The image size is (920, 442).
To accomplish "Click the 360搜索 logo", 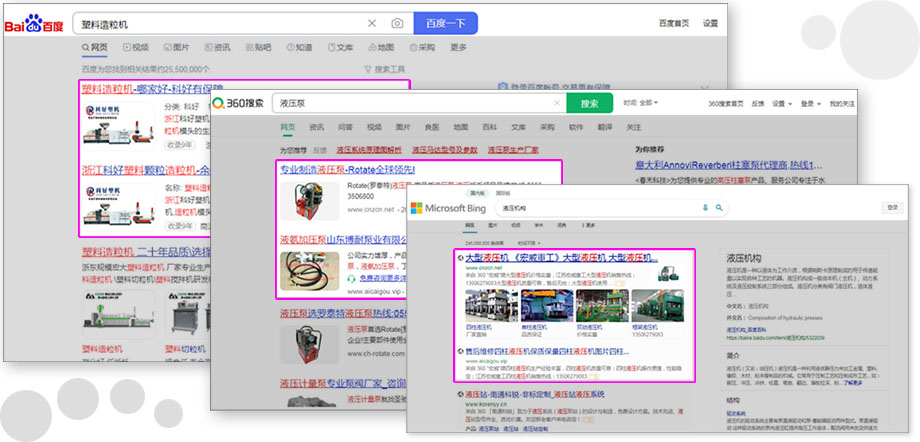I will [239, 103].
